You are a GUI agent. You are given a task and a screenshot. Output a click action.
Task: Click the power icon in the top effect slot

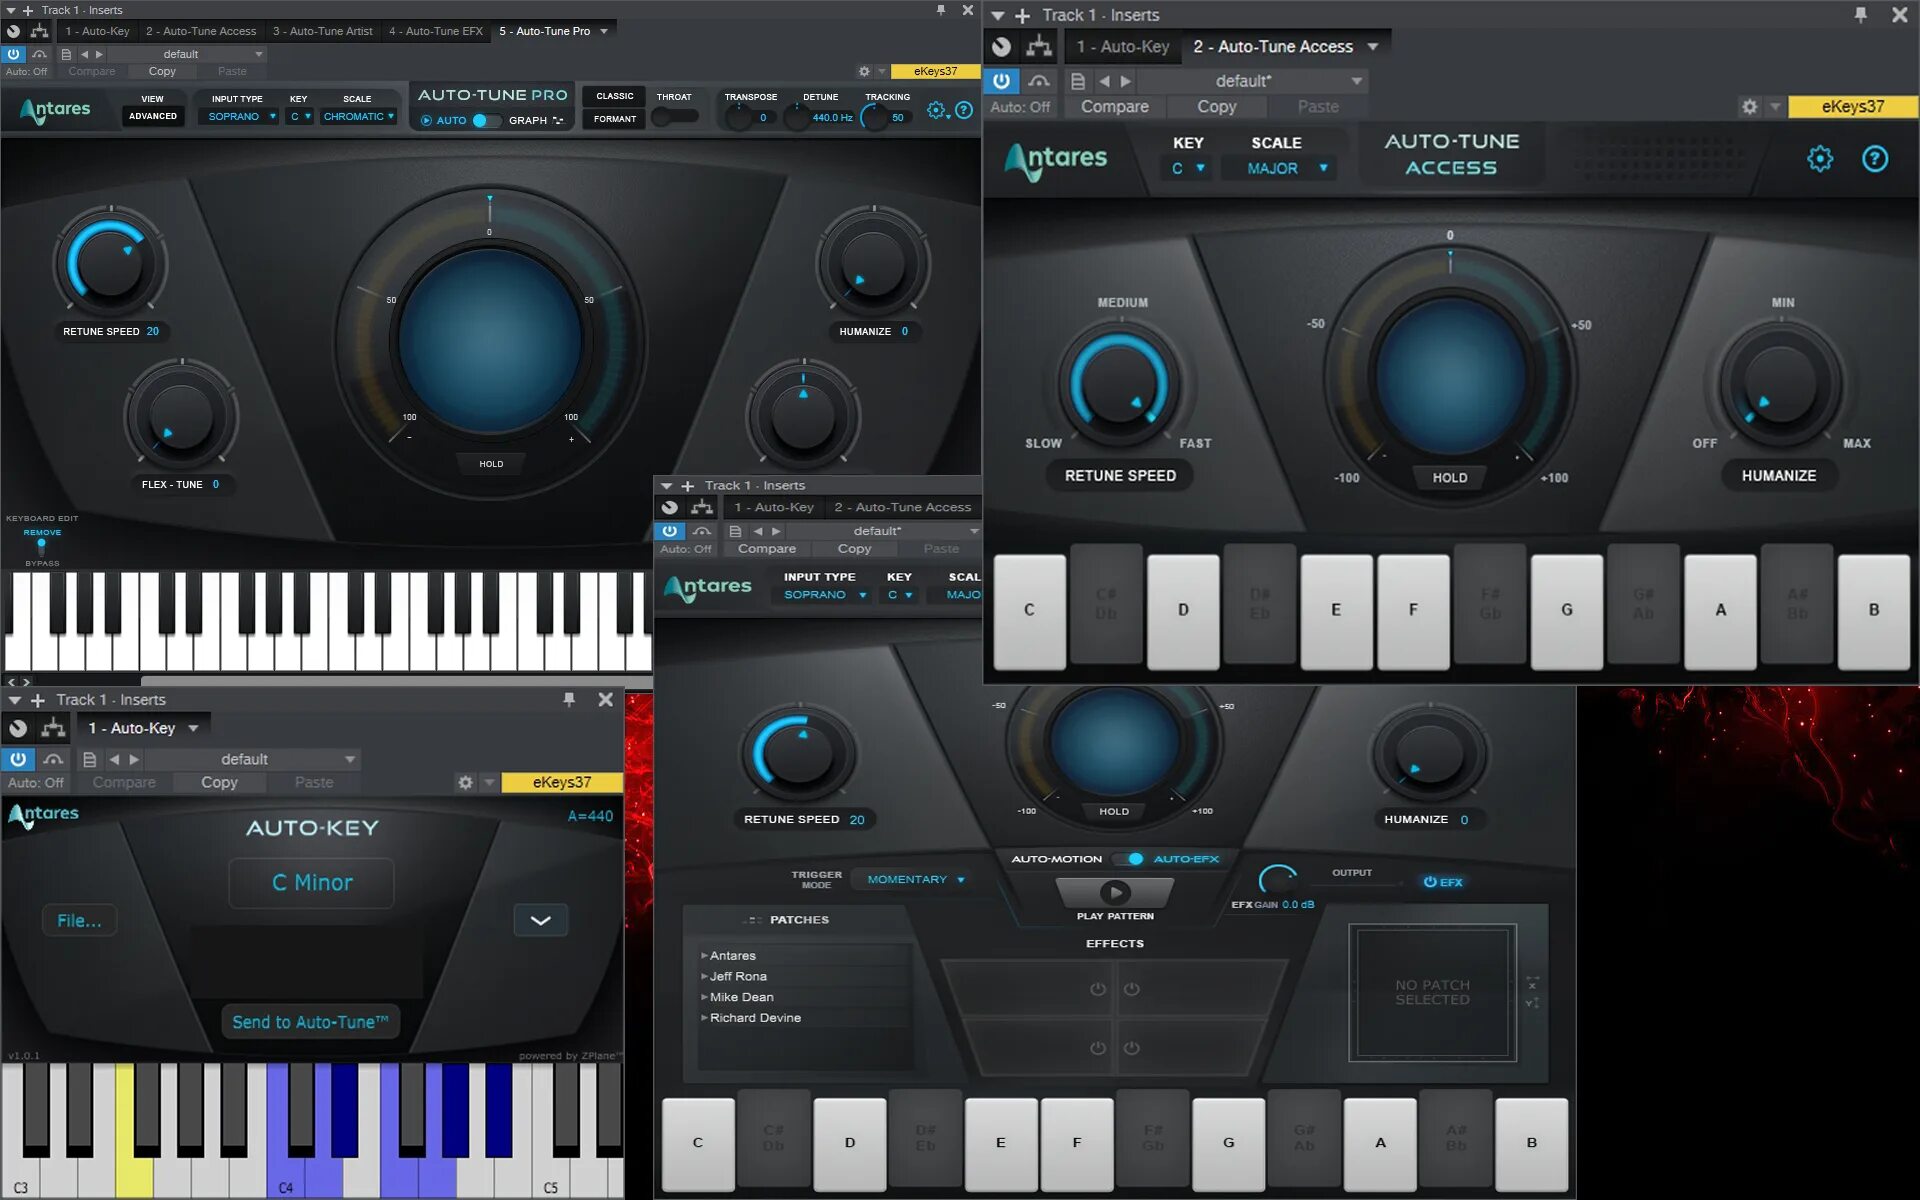pyautogui.click(x=1098, y=989)
